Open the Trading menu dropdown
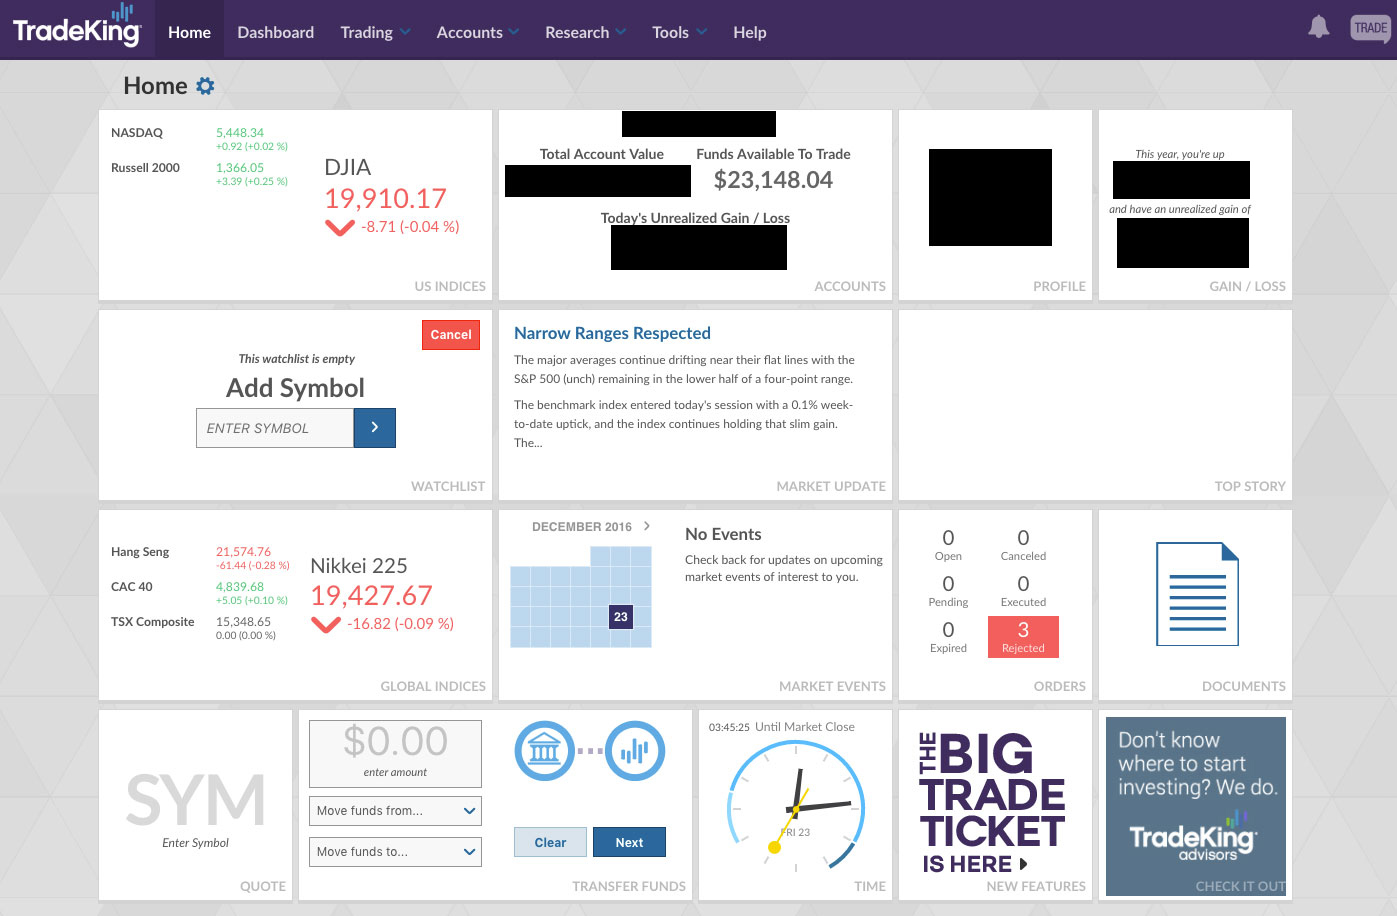 click(x=375, y=32)
